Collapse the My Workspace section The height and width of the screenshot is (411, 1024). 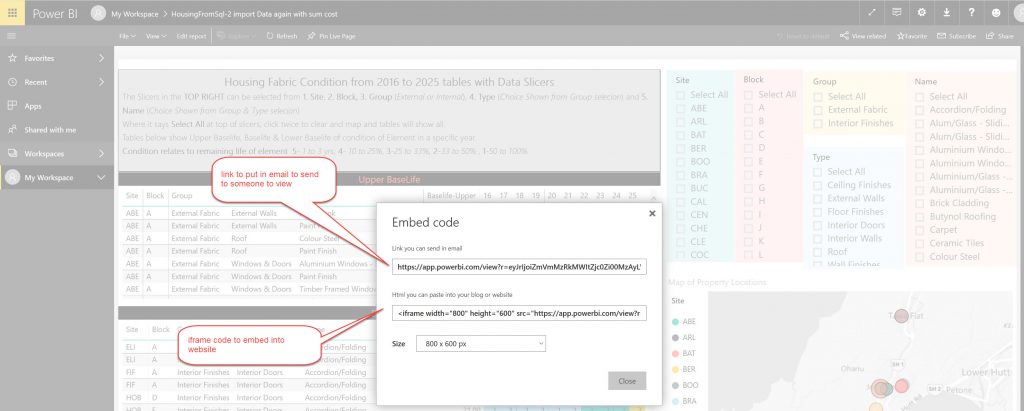click(102, 177)
